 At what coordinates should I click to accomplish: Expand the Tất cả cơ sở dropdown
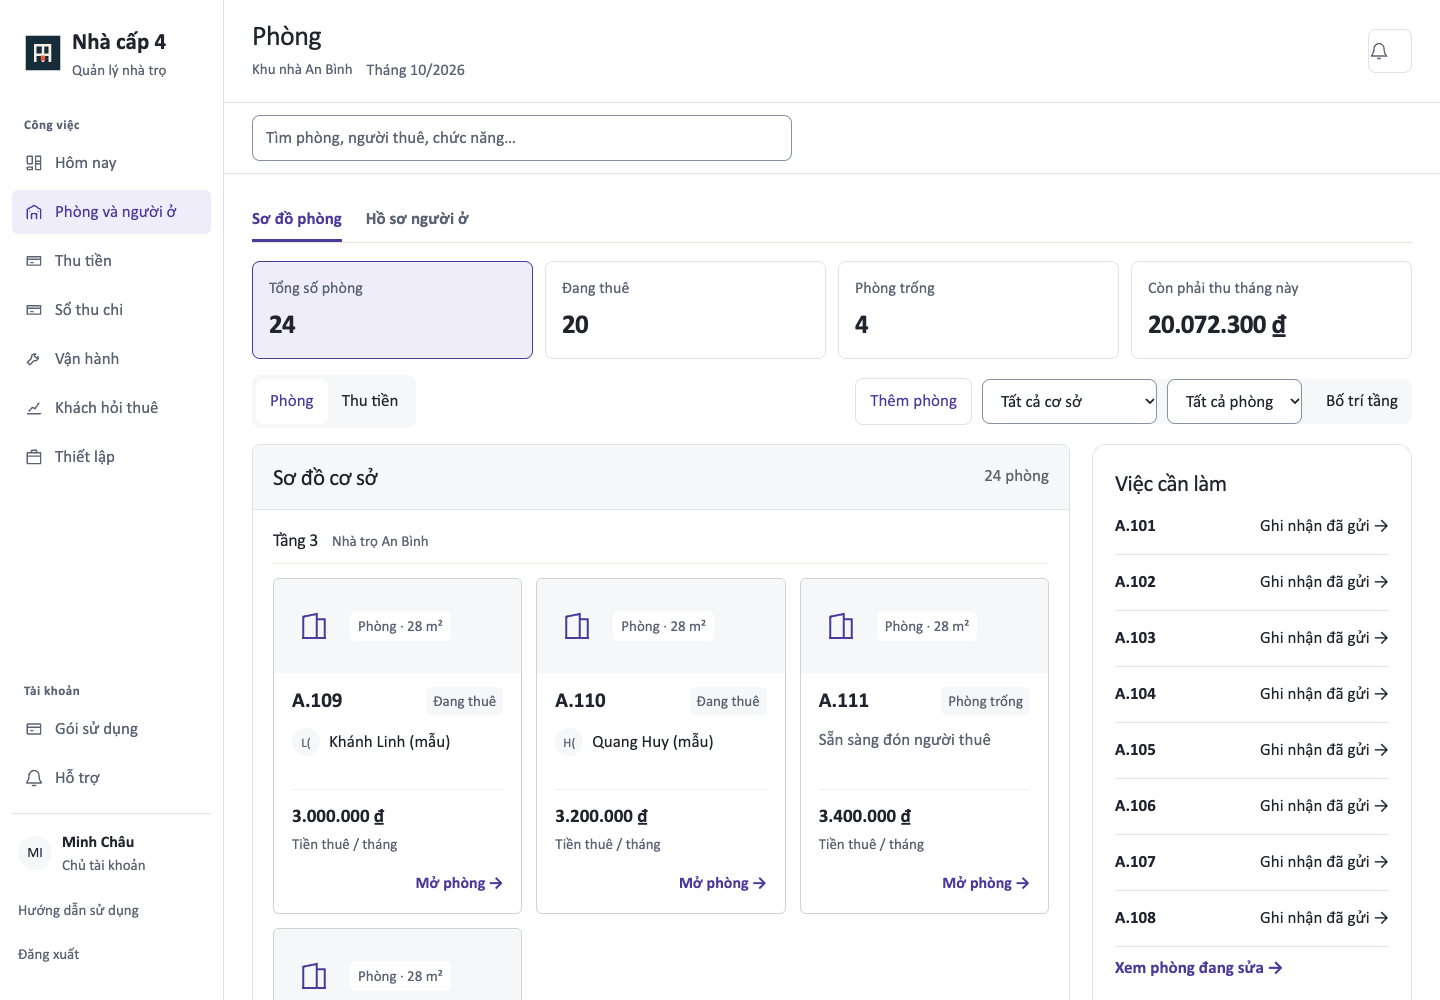(x=1069, y=401)
